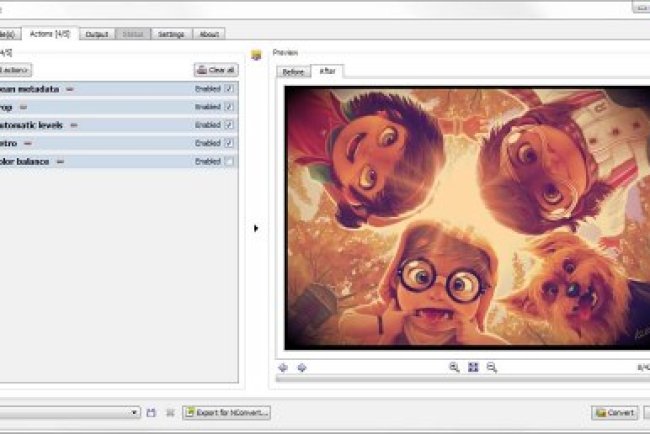This screenshot has height=434, width=650.
Task: Disable the Clean metadata action checkbox
Action: [x=229, y=89]
